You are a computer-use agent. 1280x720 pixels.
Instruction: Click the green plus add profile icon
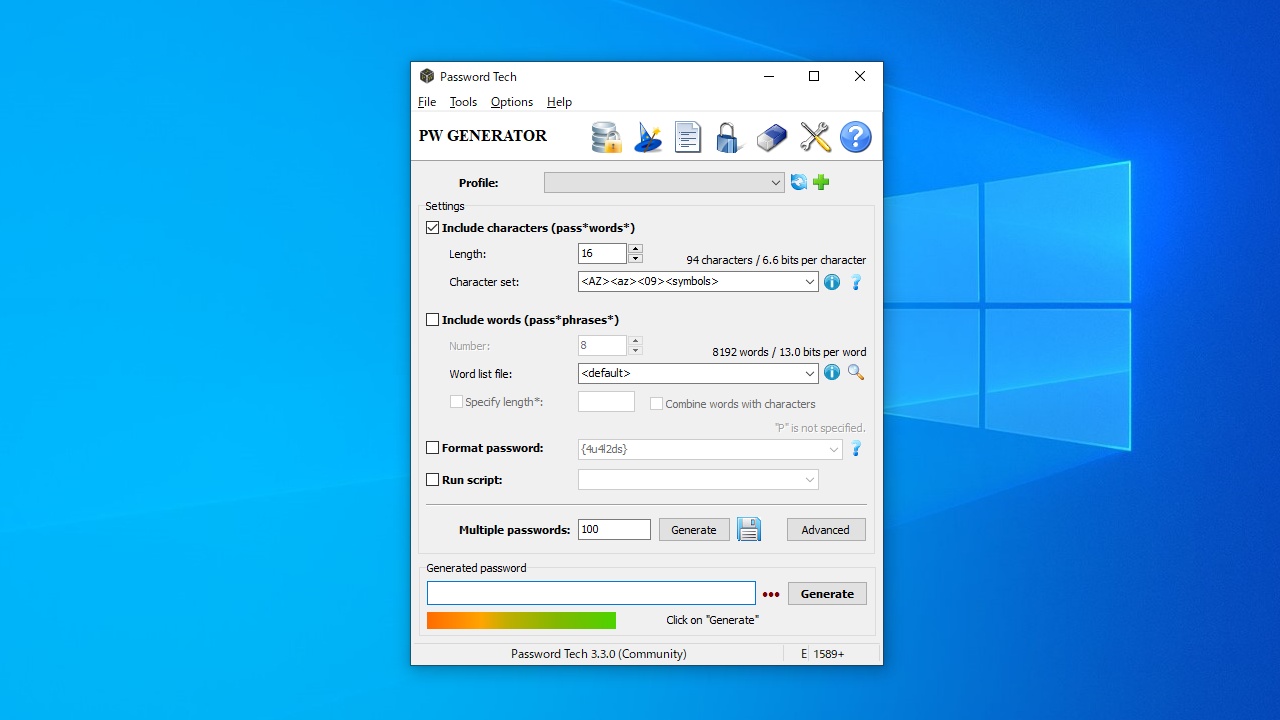coord(821,182)
